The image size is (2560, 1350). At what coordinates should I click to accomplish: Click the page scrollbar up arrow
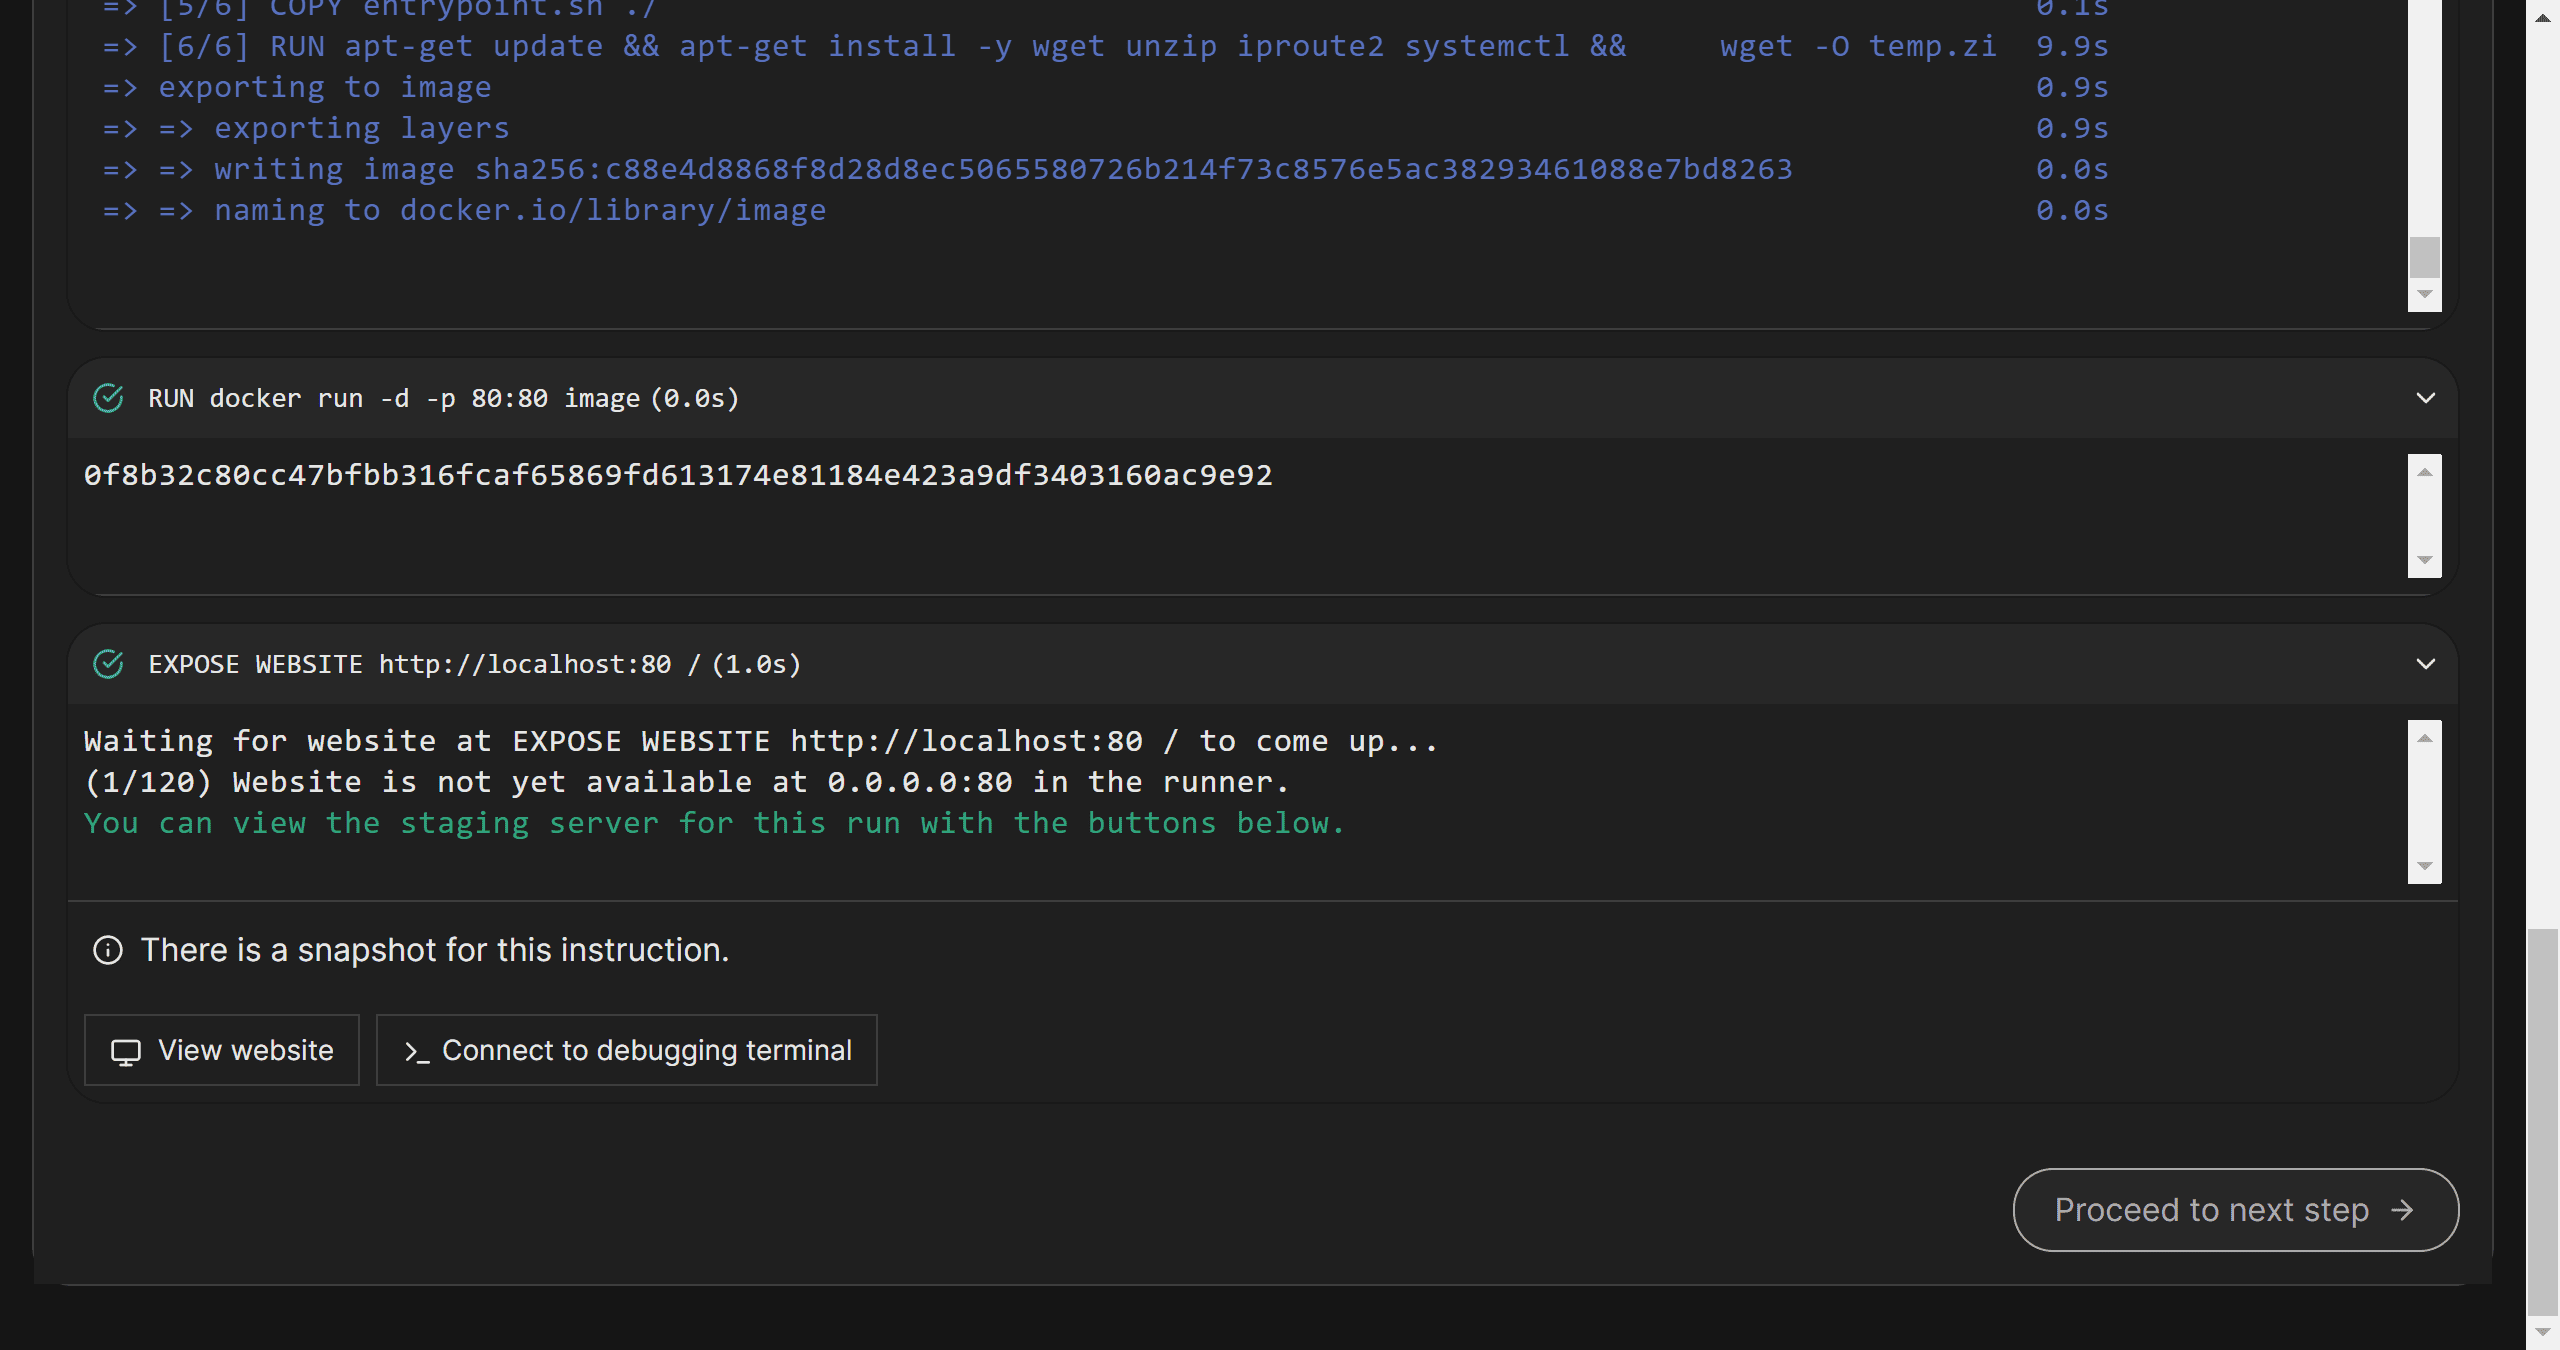2542,18
